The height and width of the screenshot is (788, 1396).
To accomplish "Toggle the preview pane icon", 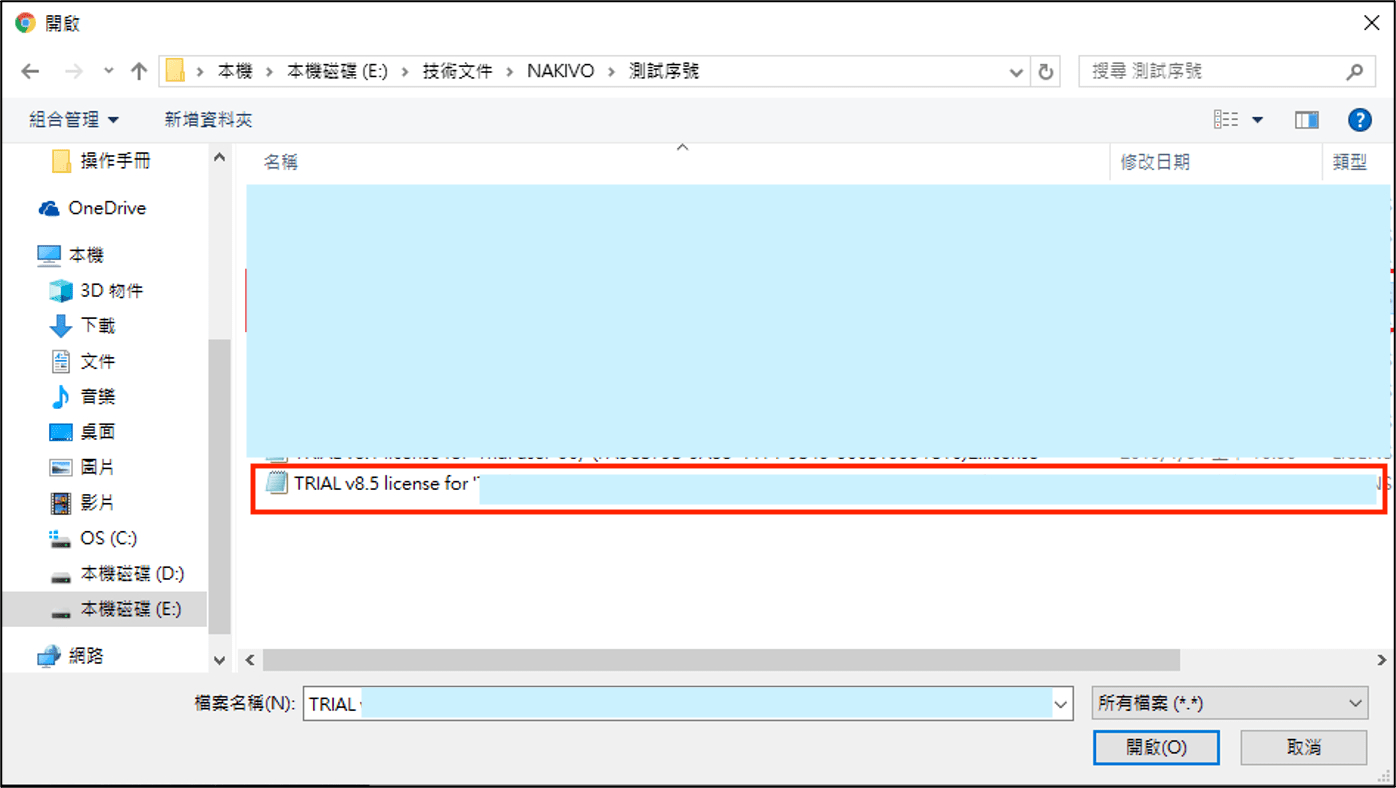I will click(1306, 120).
